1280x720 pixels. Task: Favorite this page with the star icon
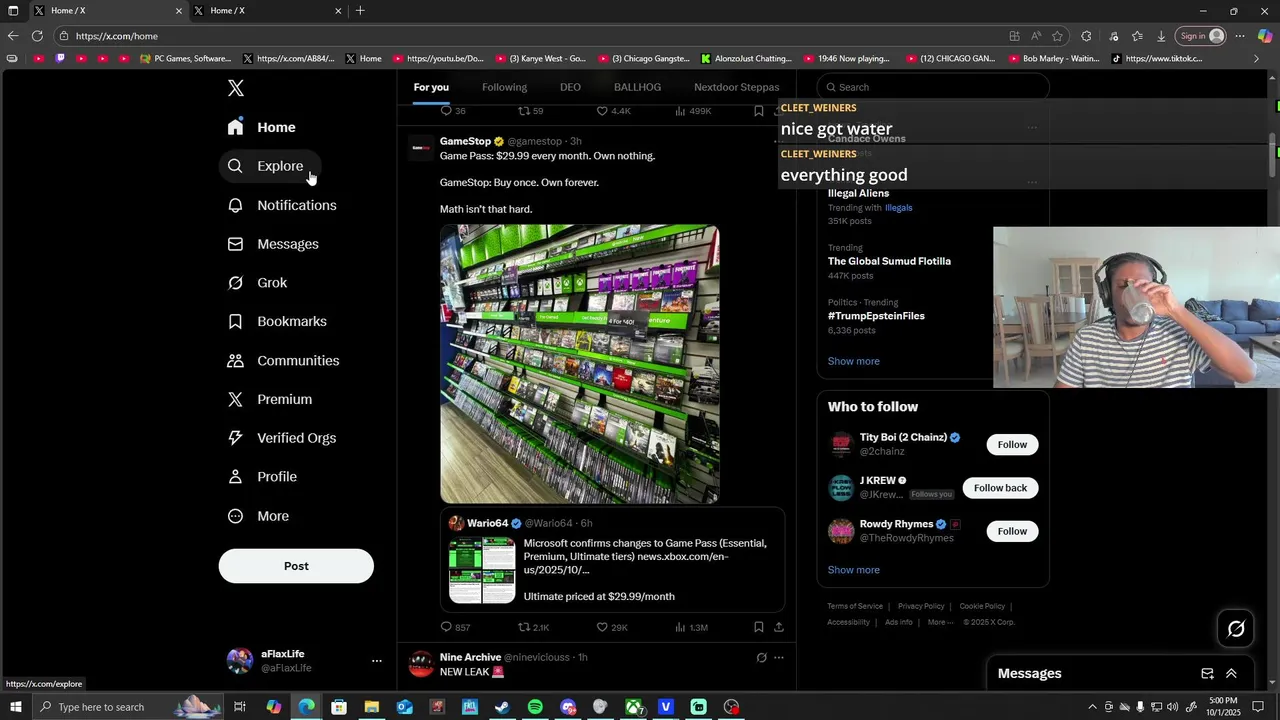pyautogui.click(x=1057, y=36)
